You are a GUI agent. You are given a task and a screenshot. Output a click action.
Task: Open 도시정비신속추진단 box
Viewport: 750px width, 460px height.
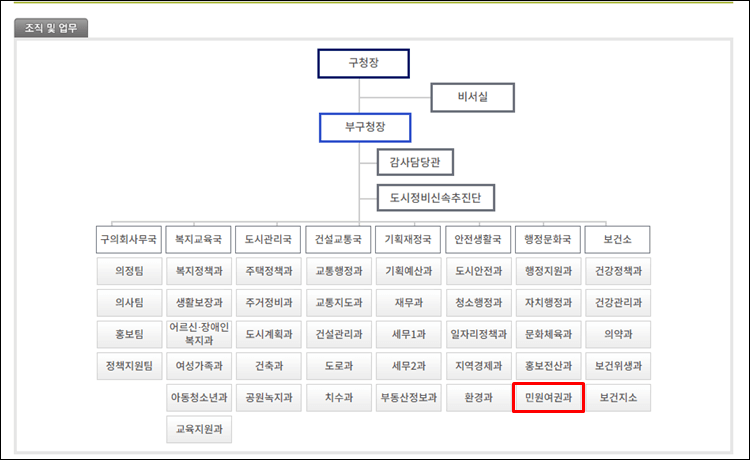[436, 197]
